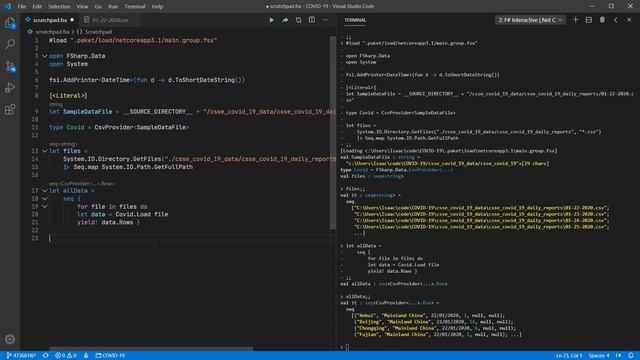This screenshot has width=640, height=360.
Task: Split the terminal panel
Action: click(589, 20)
